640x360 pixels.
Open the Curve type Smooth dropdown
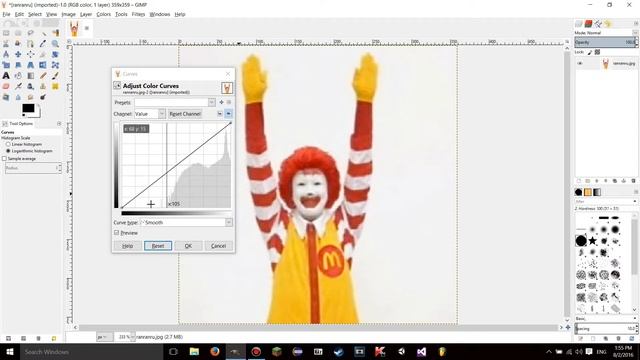[x=229, y=222]
